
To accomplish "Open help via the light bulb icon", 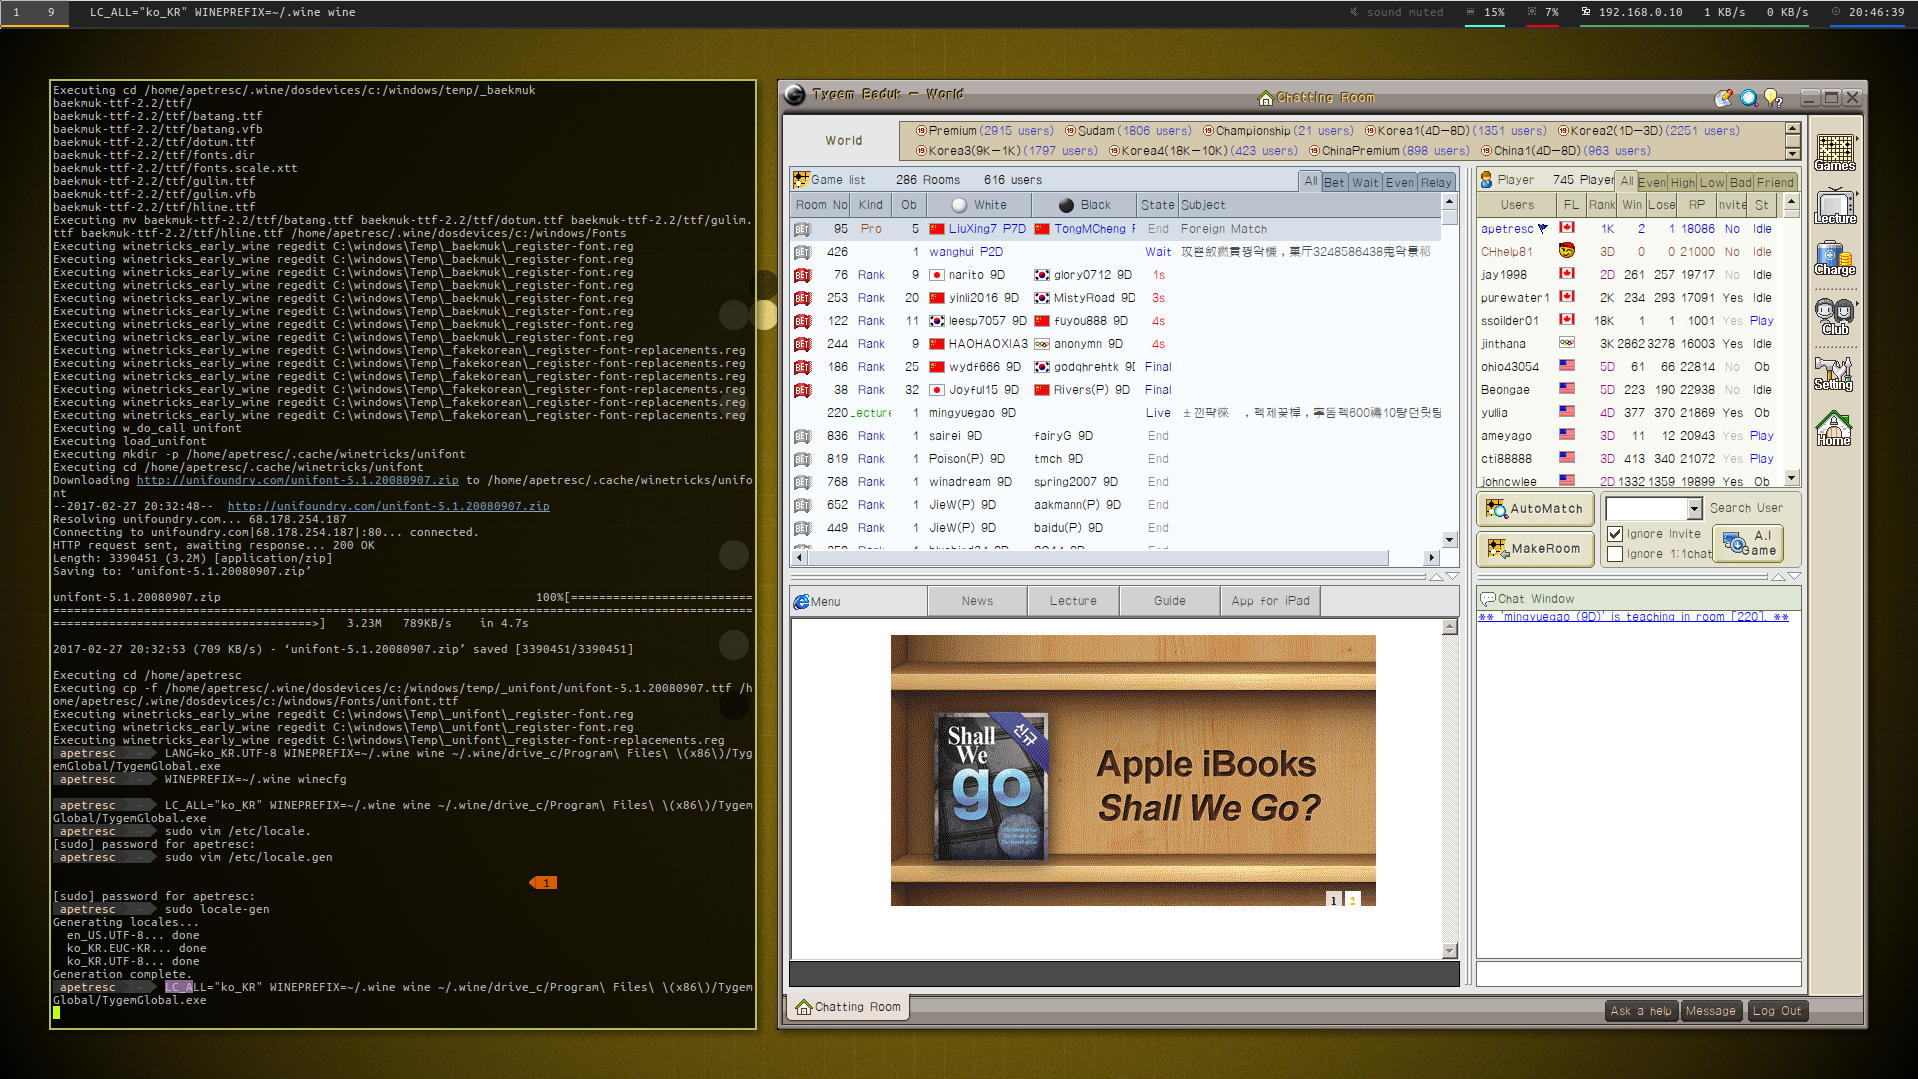I will tap(1774, 98).
